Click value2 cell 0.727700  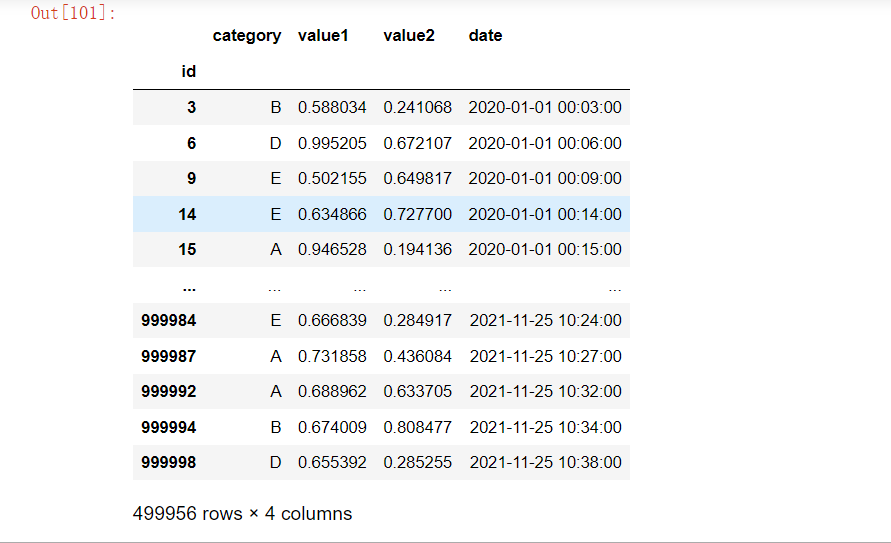tap(418, 214)
